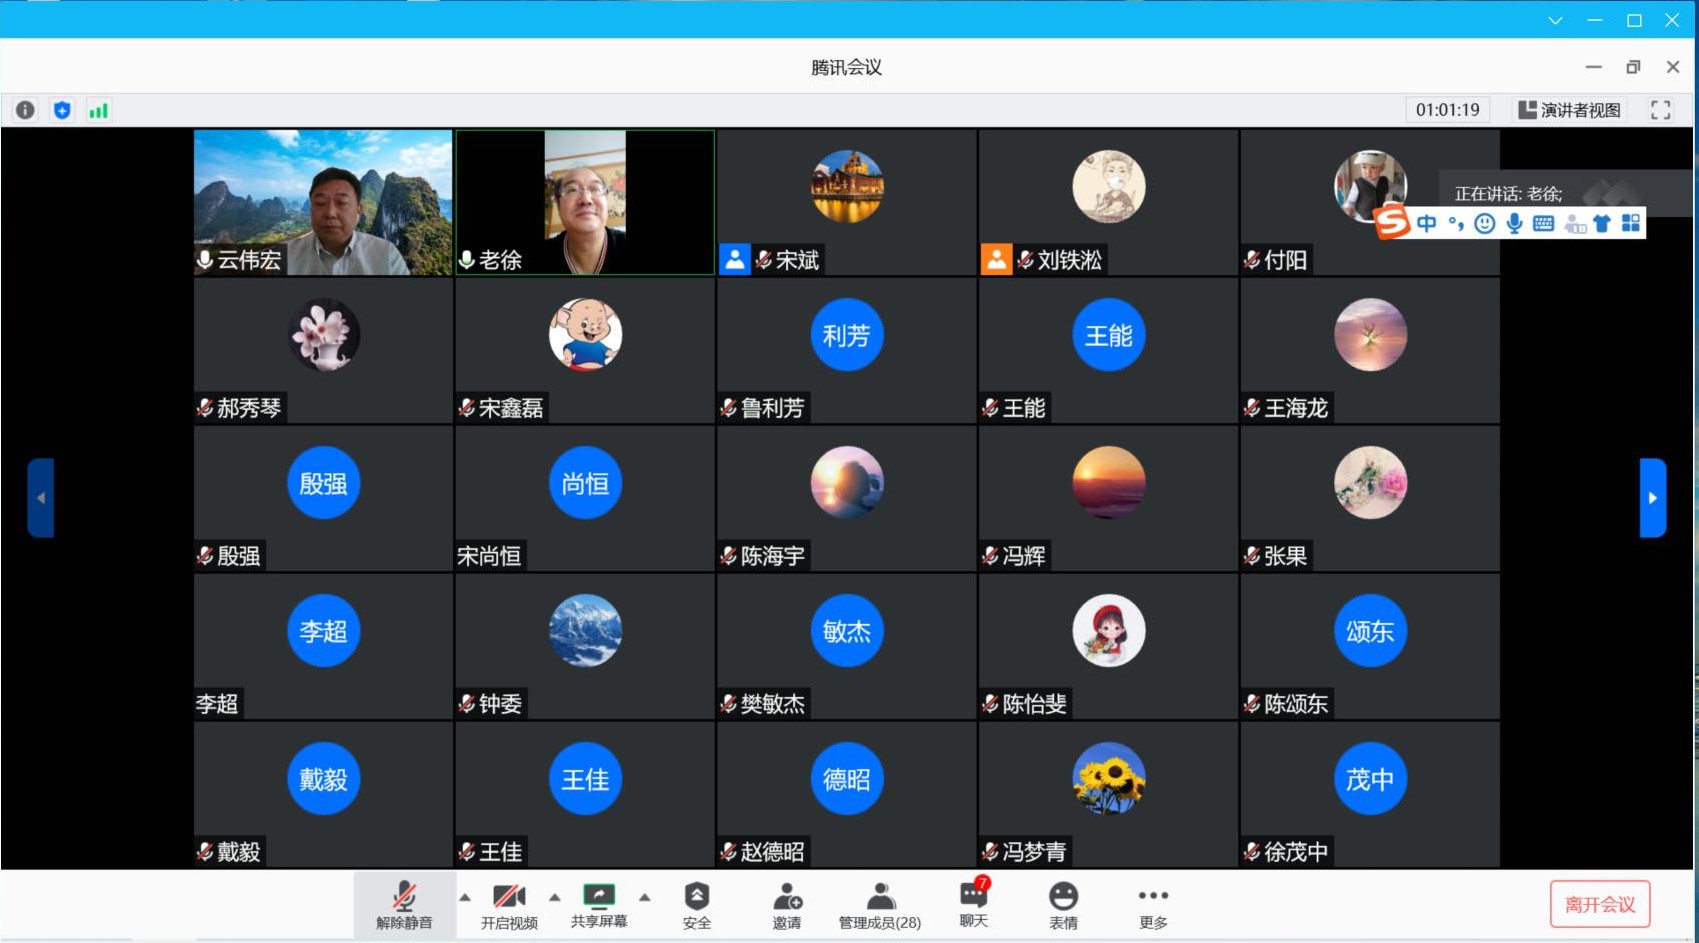Image resolution: width=1699 pixels, height=943 pixels.
Task: Start Share Screen (共享屏幕)
Action: pyautogui.click(x=599, y=905)
